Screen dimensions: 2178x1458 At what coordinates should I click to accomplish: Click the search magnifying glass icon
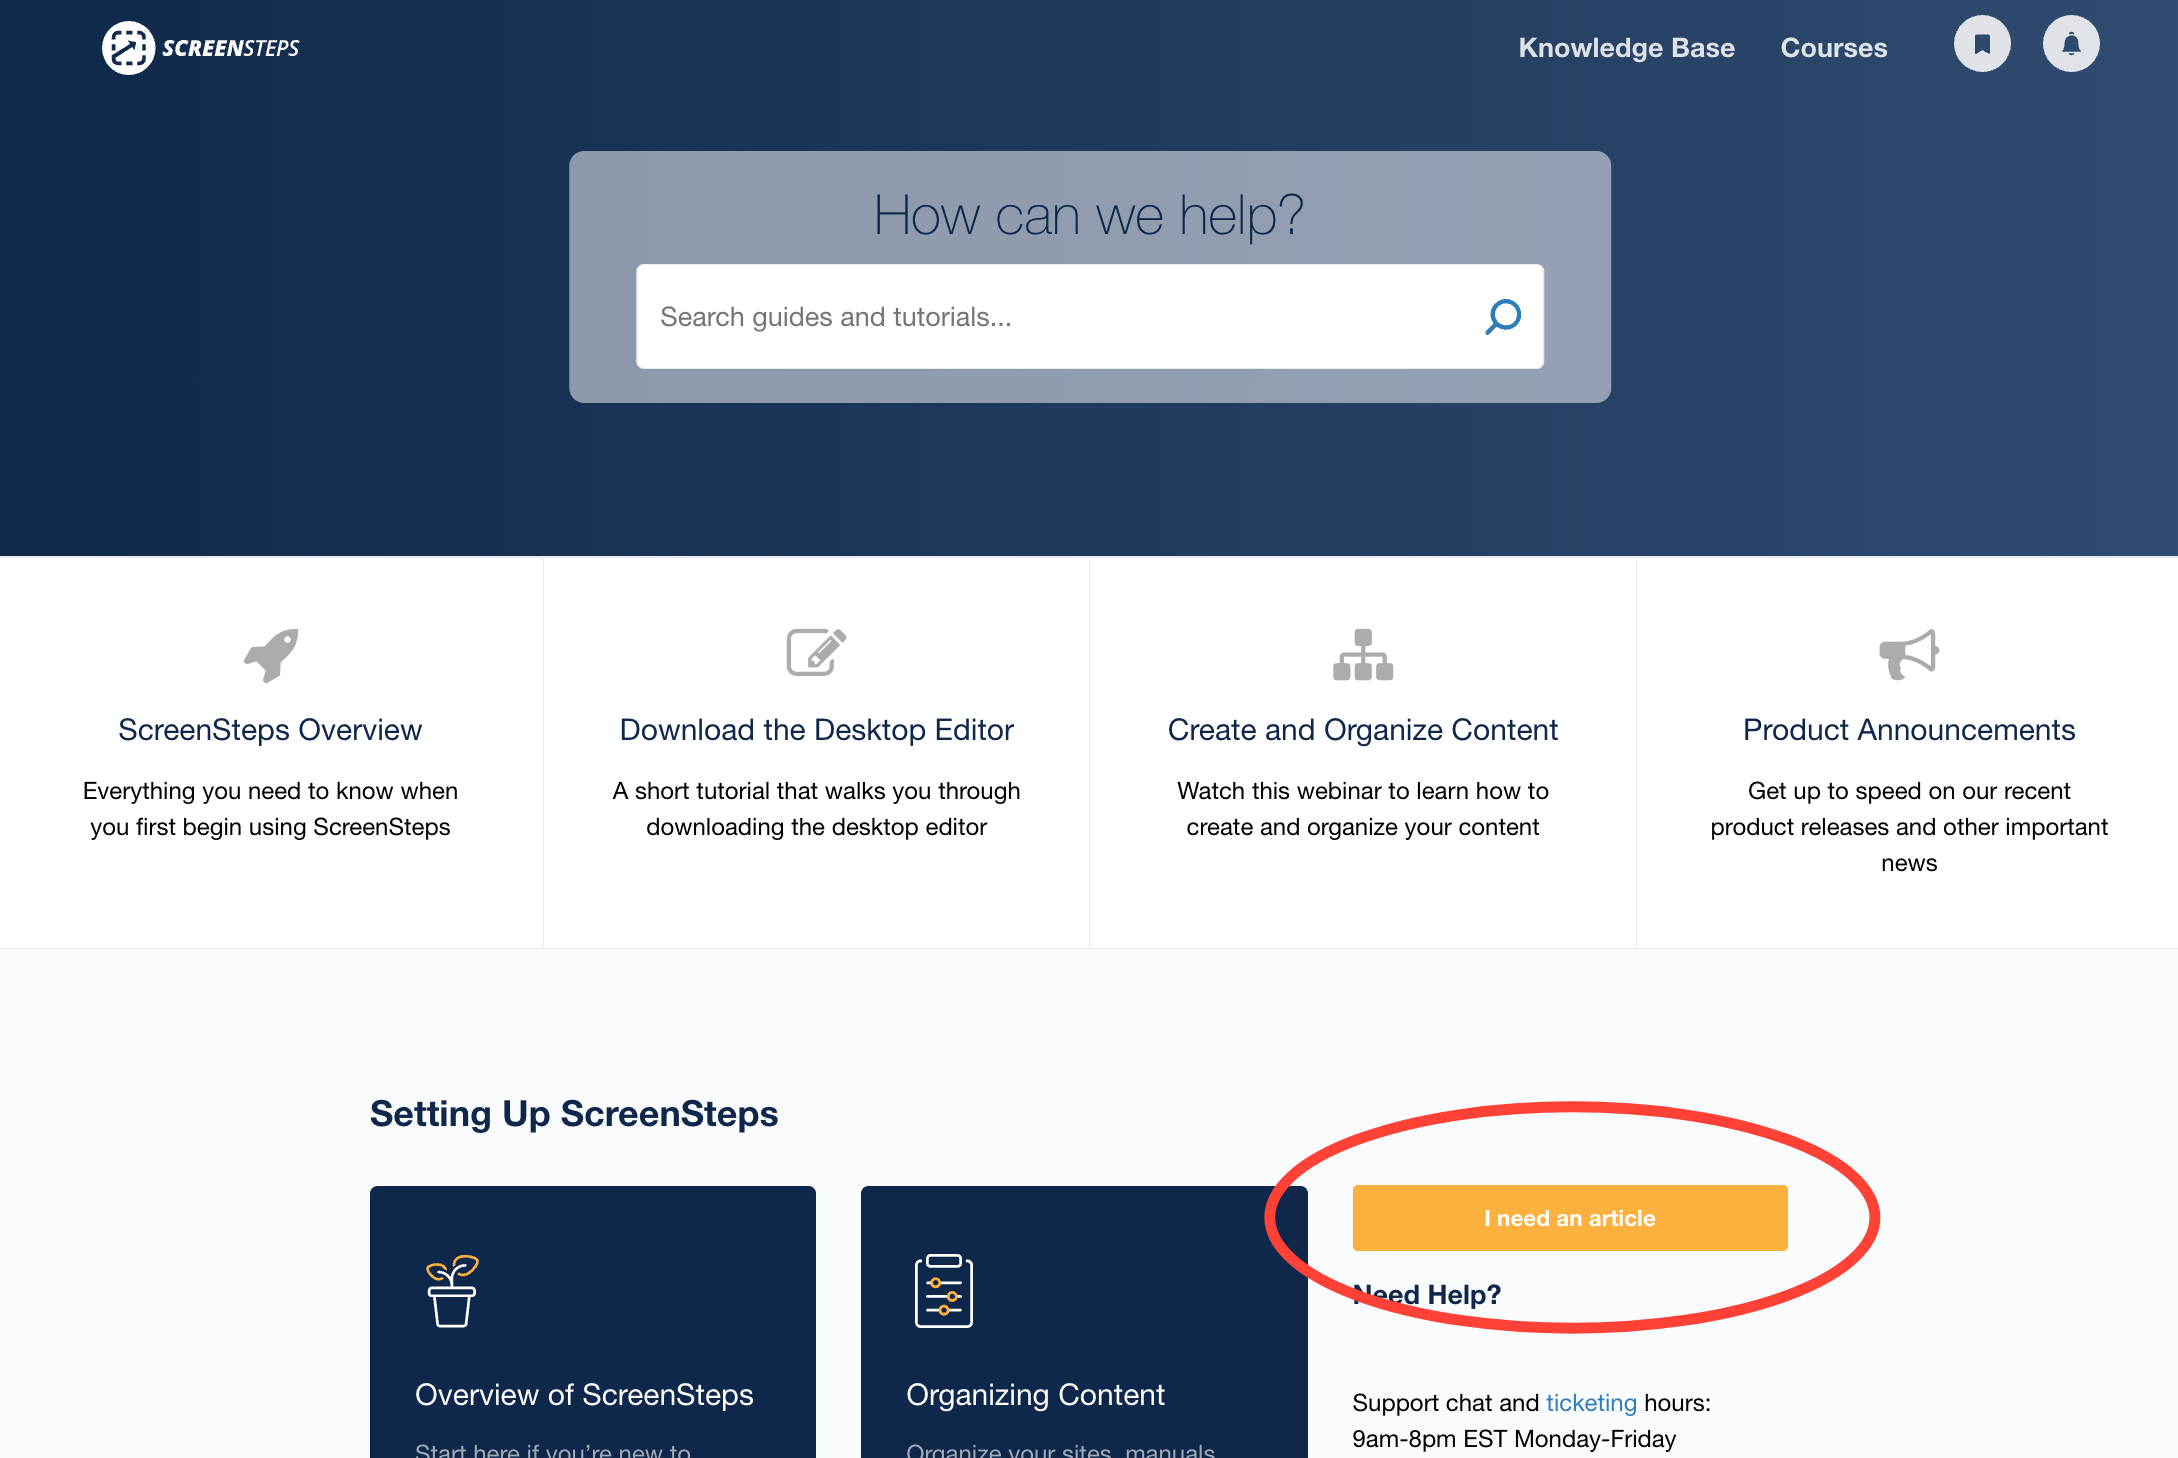(1502, 317)
